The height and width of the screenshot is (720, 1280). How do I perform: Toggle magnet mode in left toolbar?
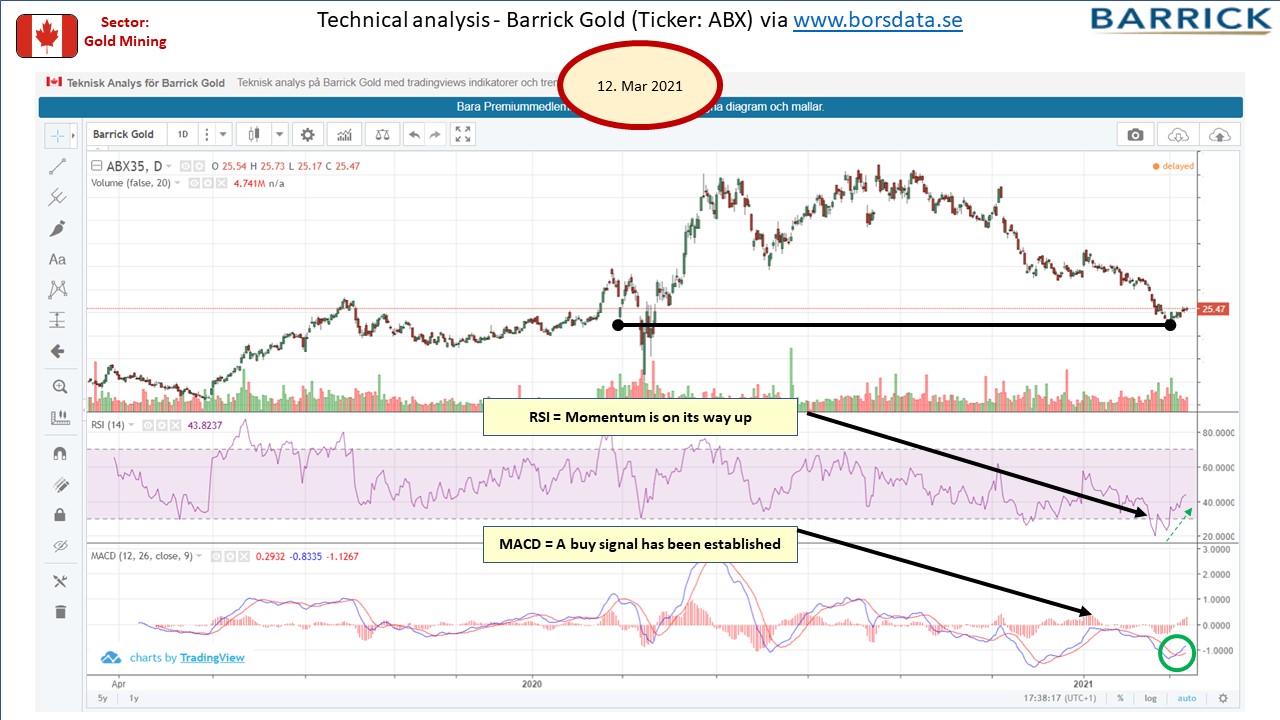click(x=58, y=453)
